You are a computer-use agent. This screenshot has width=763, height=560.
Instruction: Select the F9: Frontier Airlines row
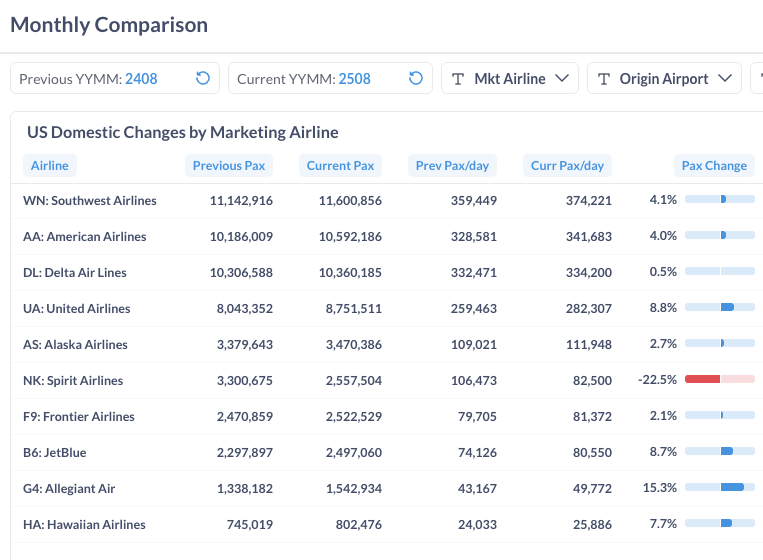tap(387, 416)
